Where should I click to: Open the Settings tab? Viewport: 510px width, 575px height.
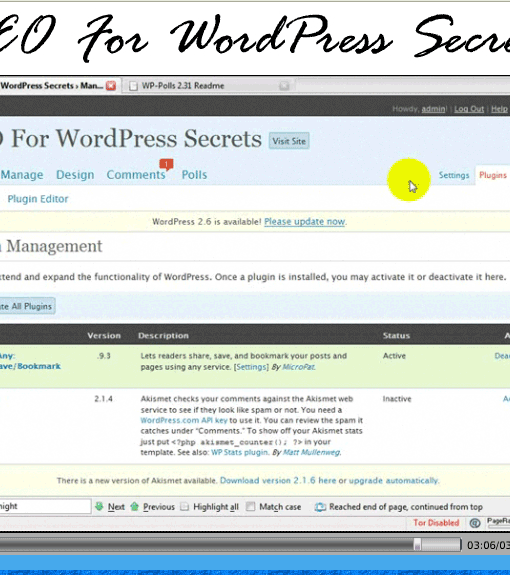click(454, 175)
